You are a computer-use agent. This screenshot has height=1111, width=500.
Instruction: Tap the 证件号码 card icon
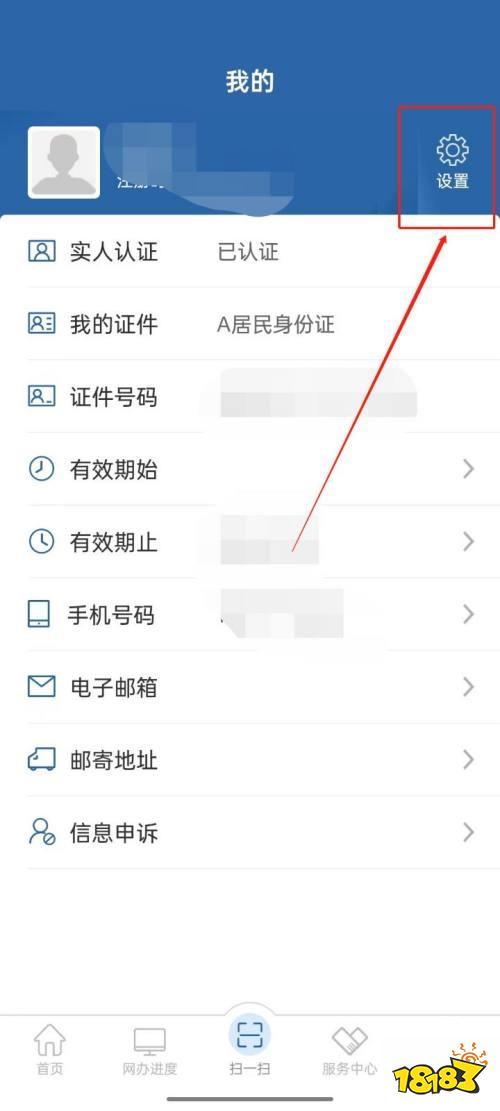pos(42,396)
